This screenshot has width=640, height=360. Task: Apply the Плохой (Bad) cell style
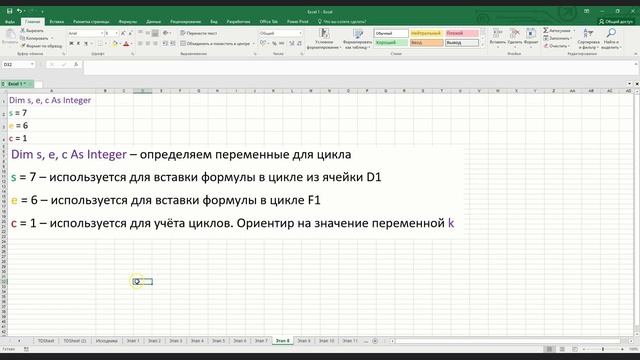point(462,33)
